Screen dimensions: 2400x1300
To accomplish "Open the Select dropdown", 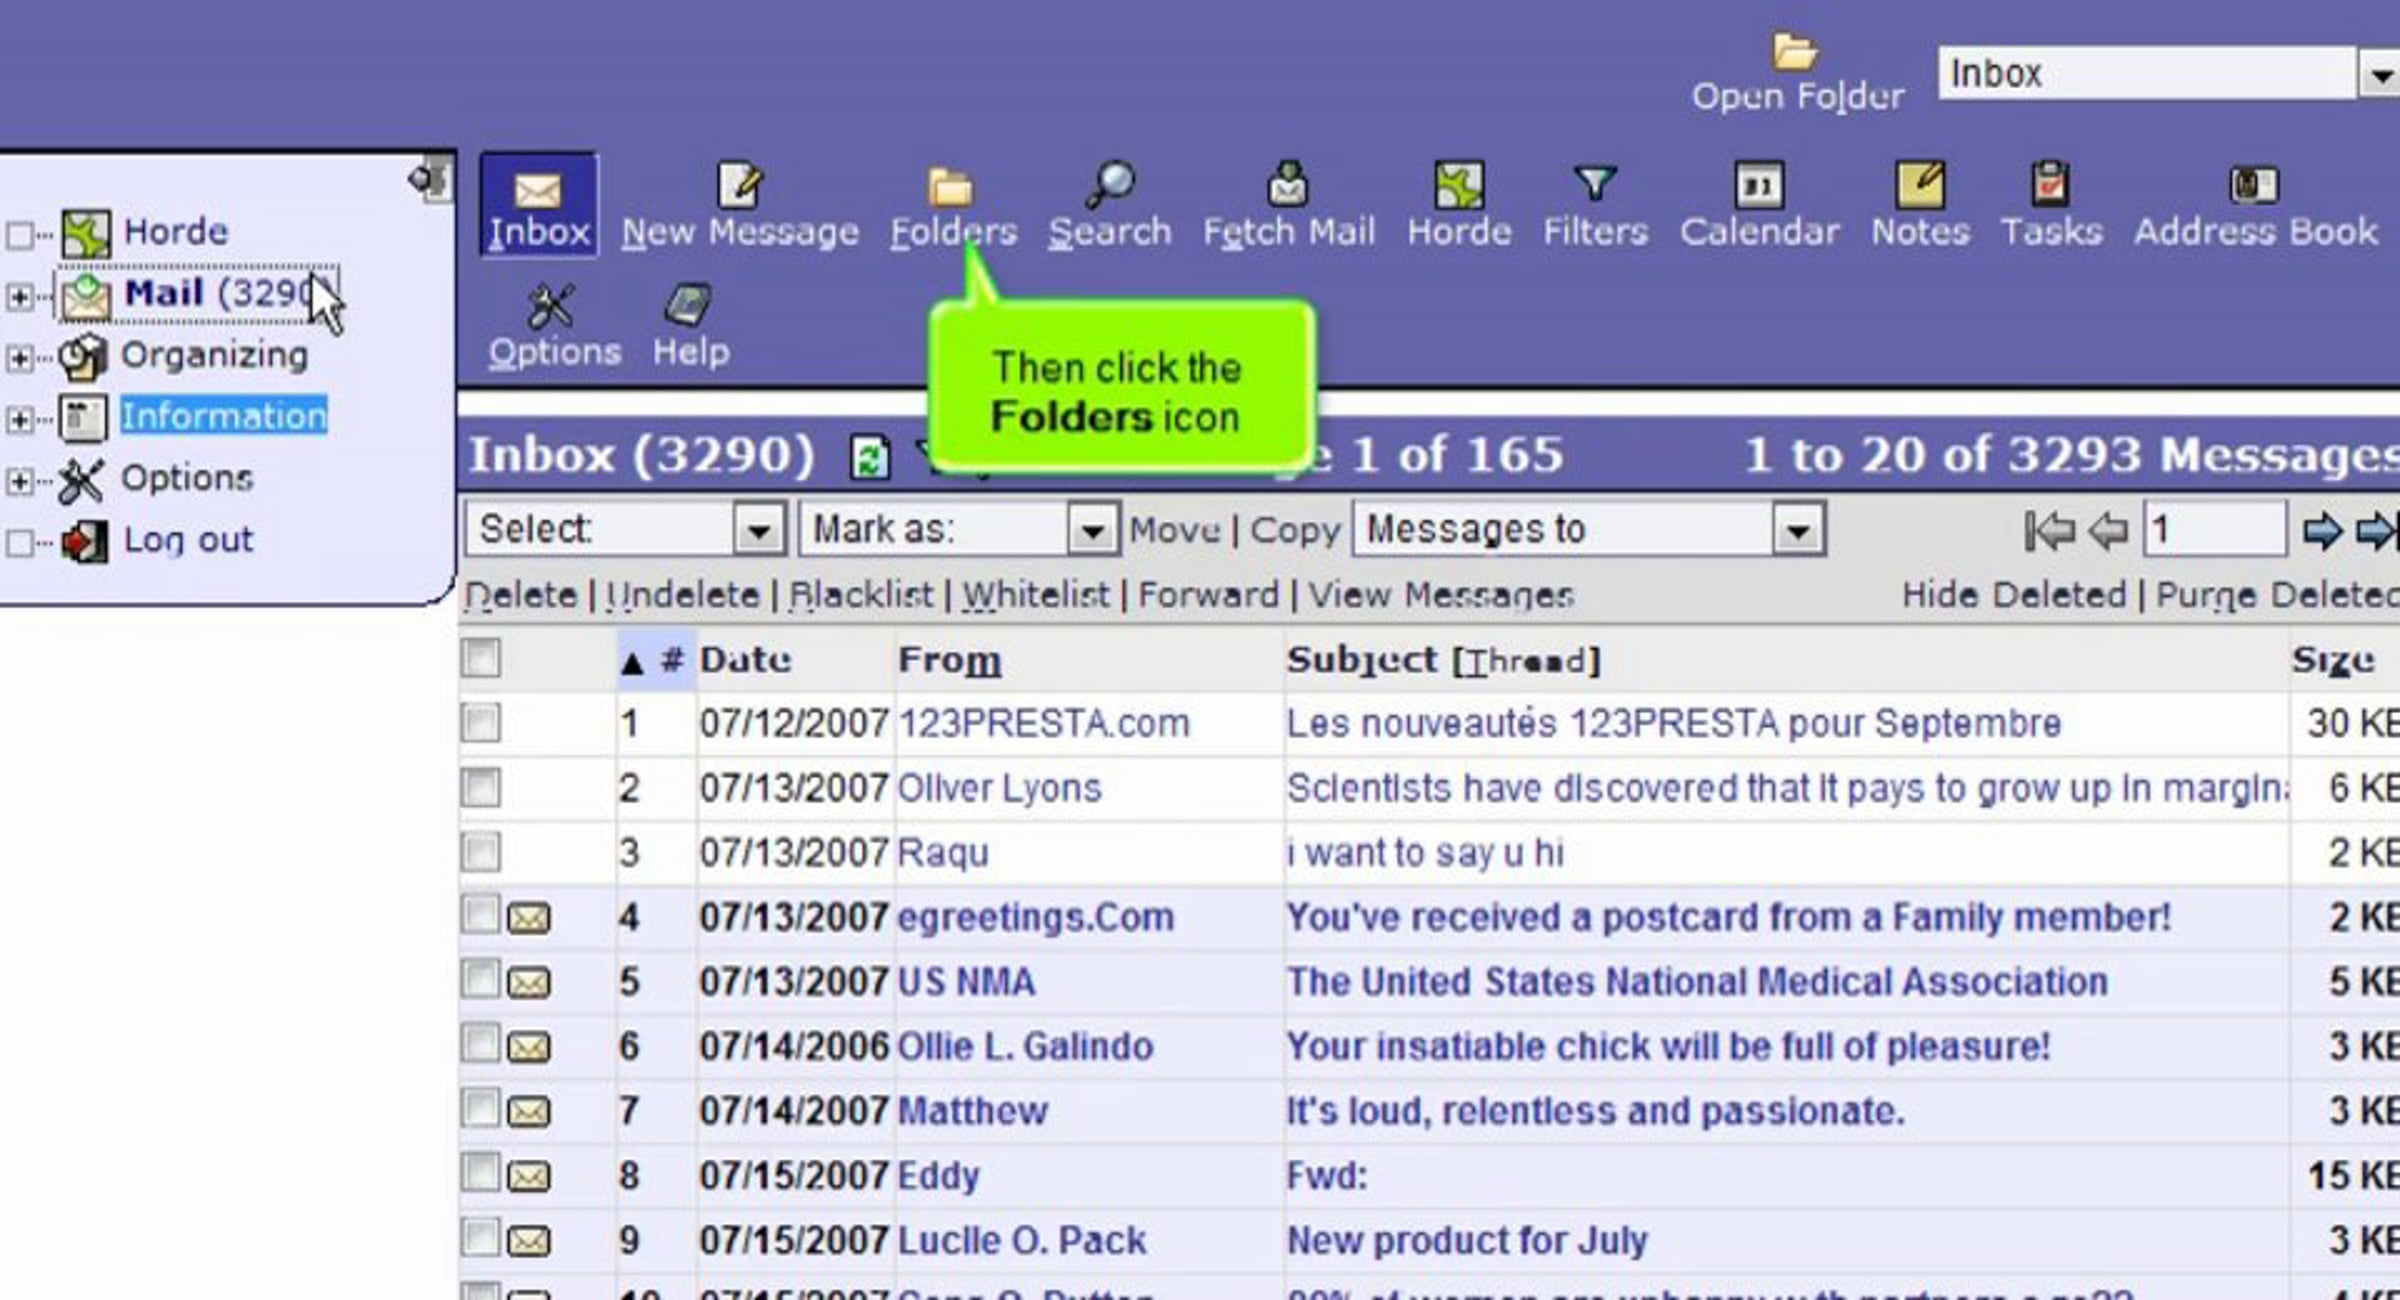I will [x=758, y=529].
